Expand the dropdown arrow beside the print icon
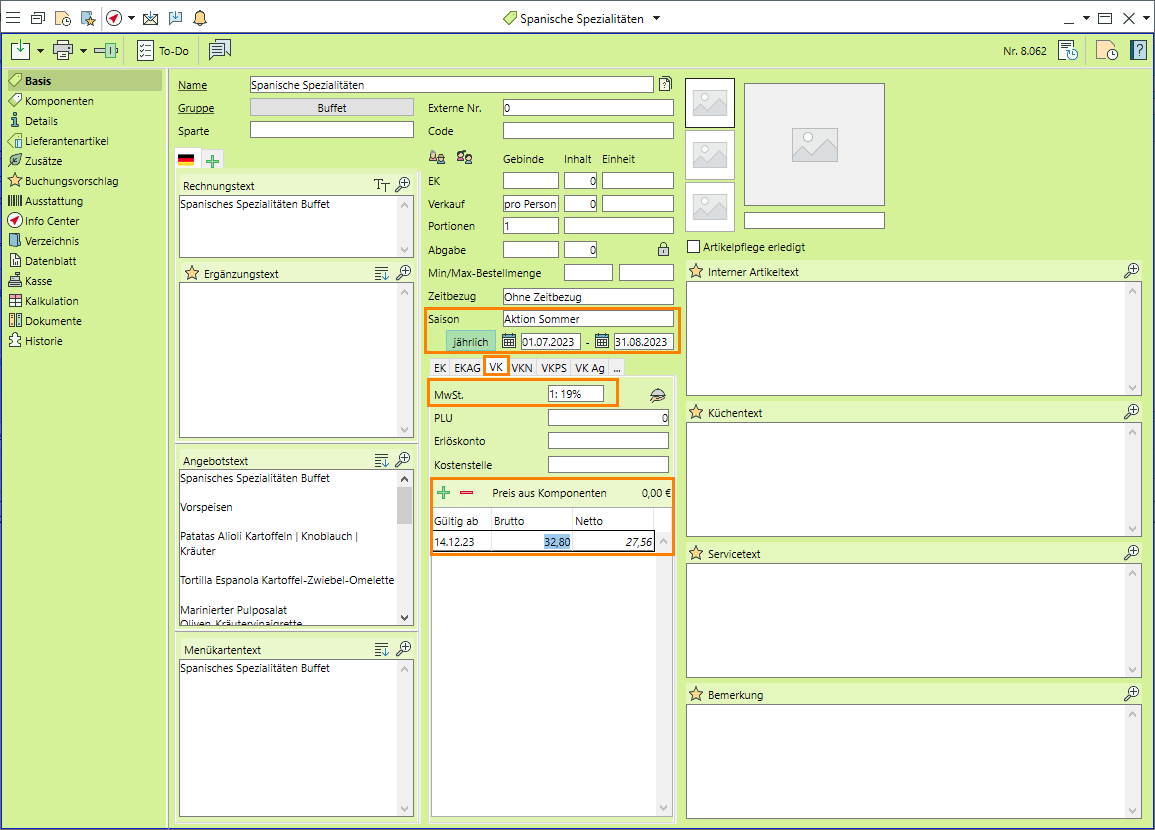Screen dimensions: 1155x830 coord(84,50)
